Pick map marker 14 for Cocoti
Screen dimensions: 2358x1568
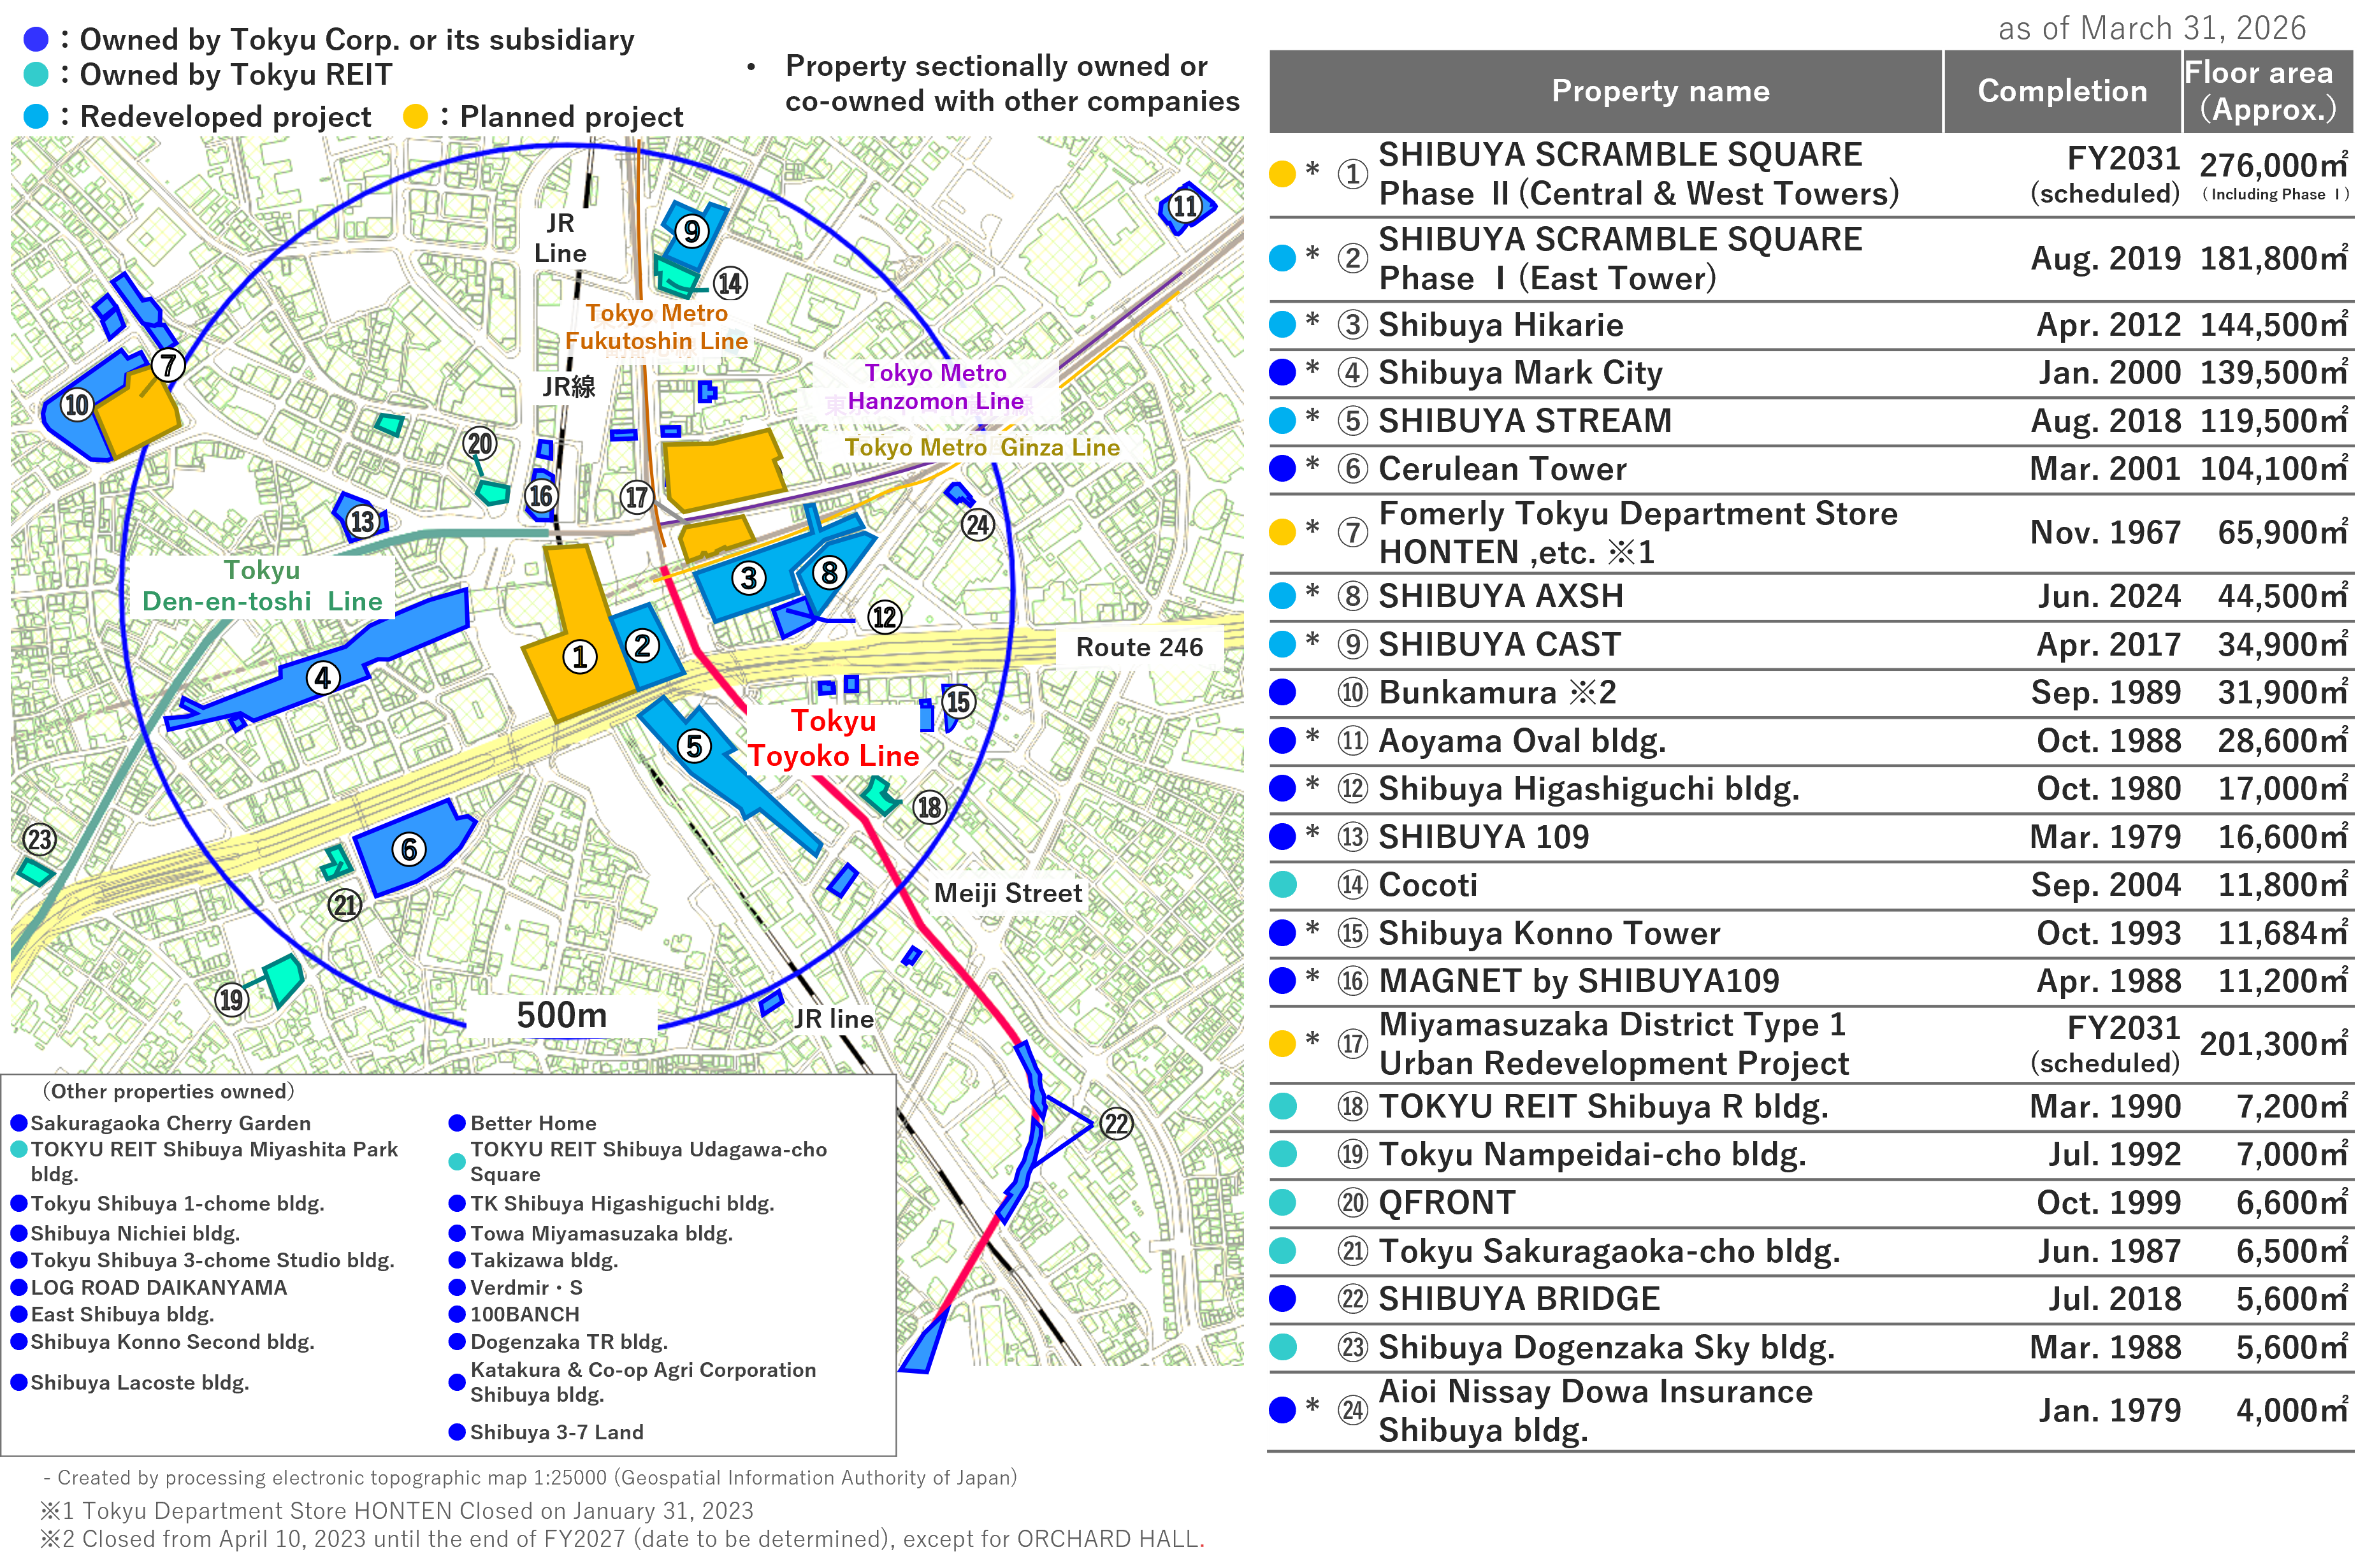coord(730,283)
